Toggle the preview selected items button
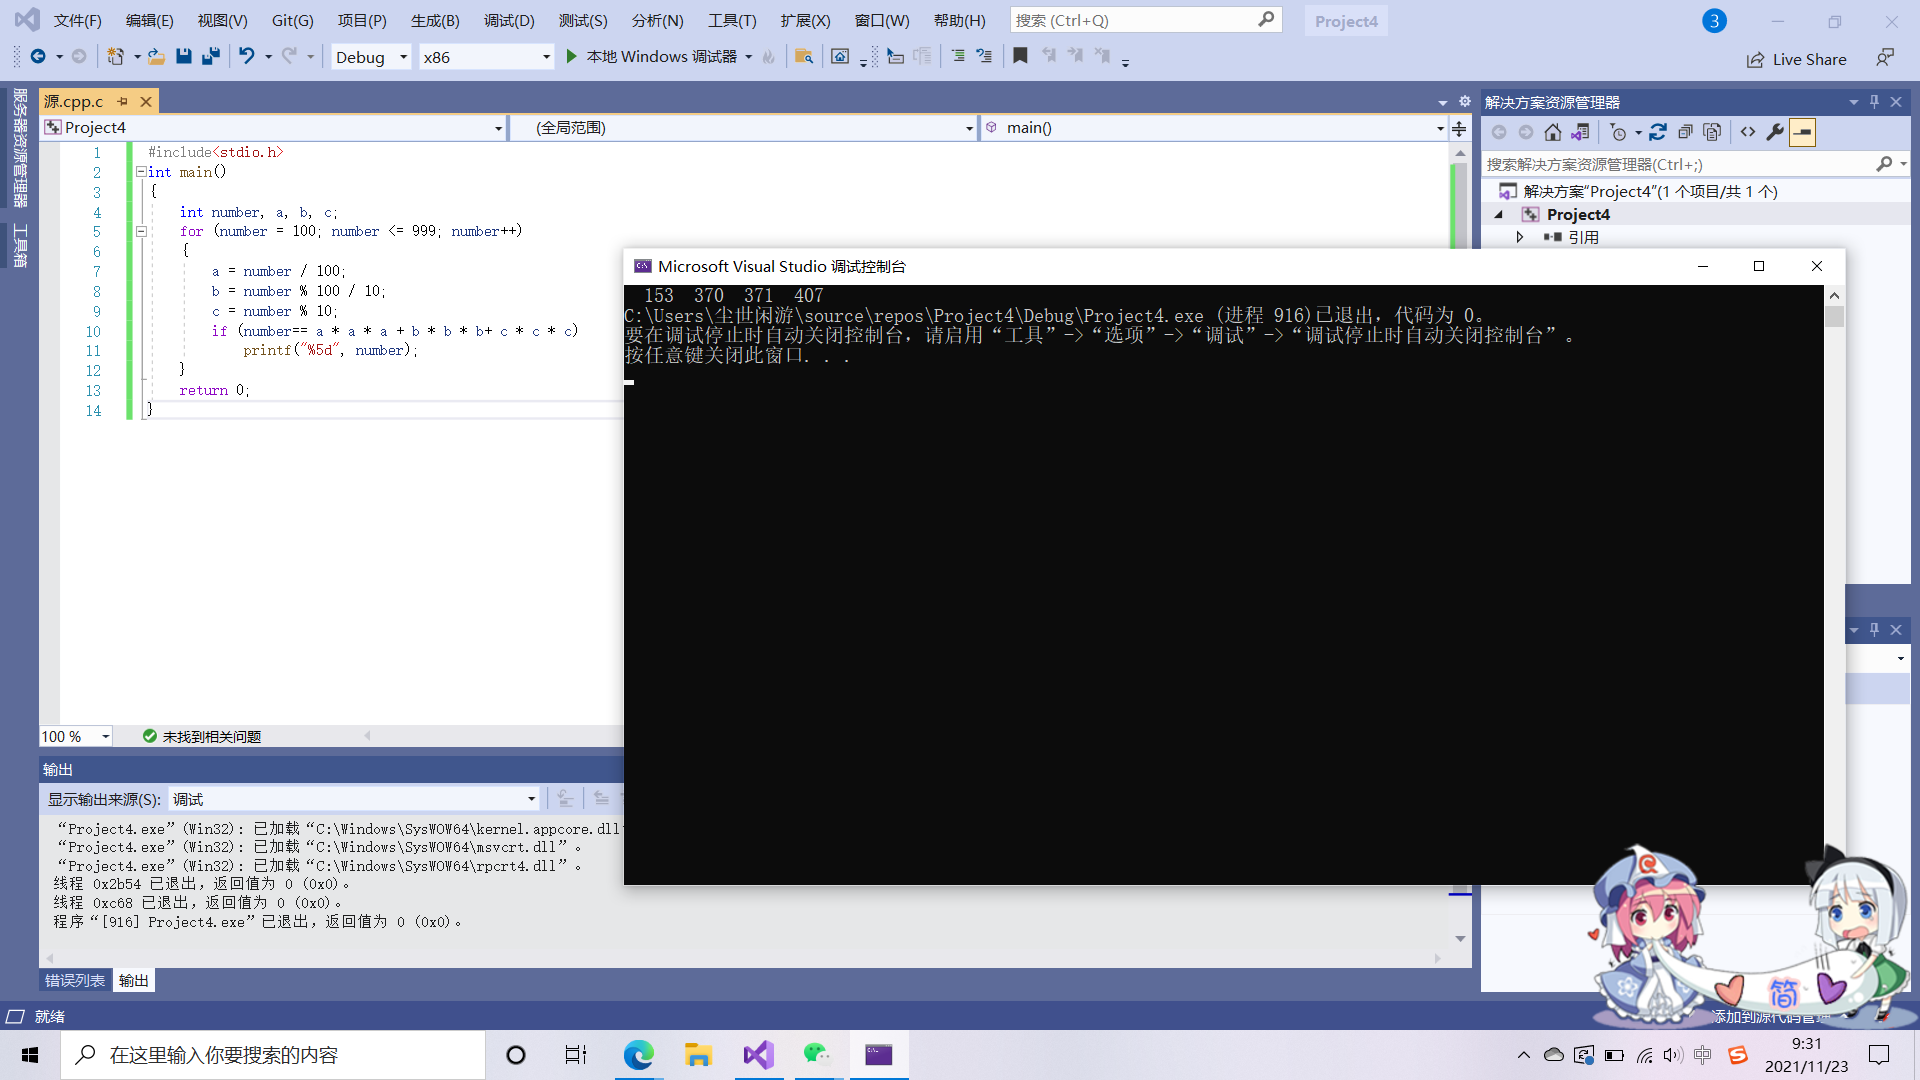 [x=1802, y=132]
